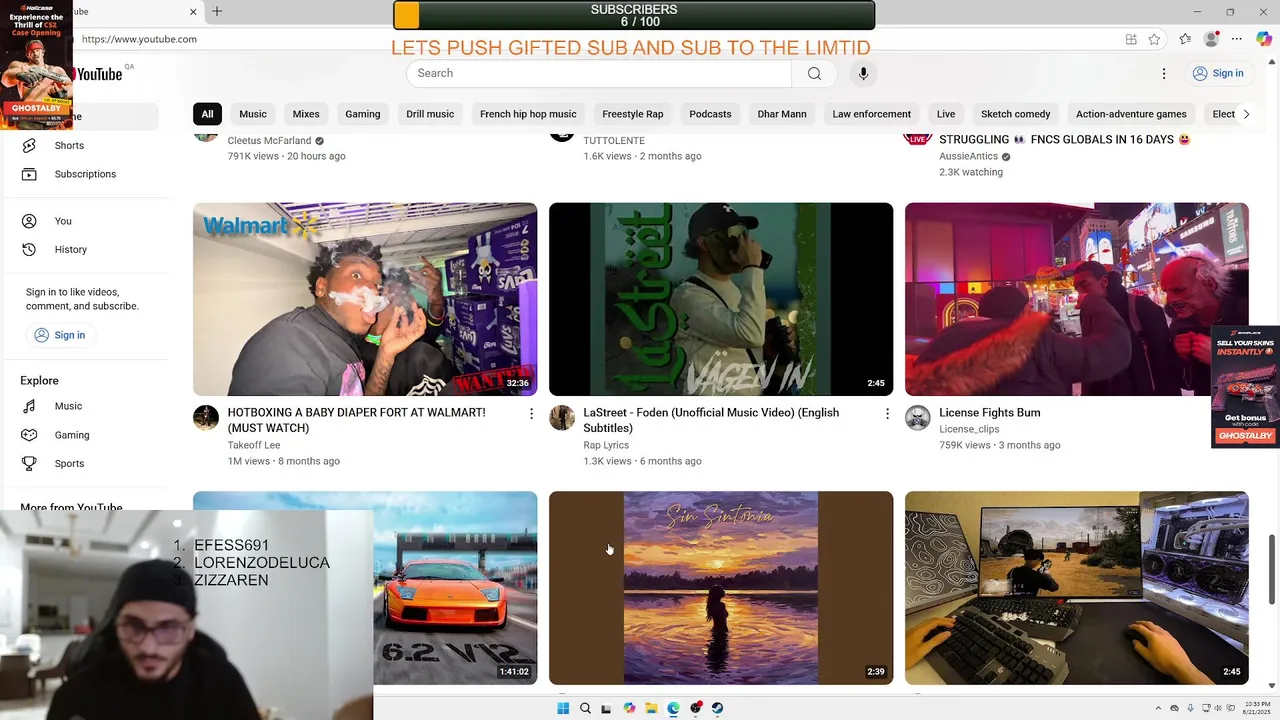Click the YouTube search field
1280x720 pixels.
(598, 73)
